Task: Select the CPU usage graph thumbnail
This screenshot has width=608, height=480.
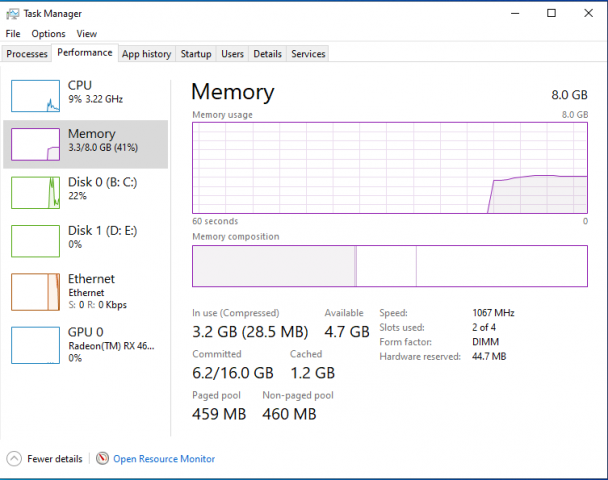Action: click(35, 95)
